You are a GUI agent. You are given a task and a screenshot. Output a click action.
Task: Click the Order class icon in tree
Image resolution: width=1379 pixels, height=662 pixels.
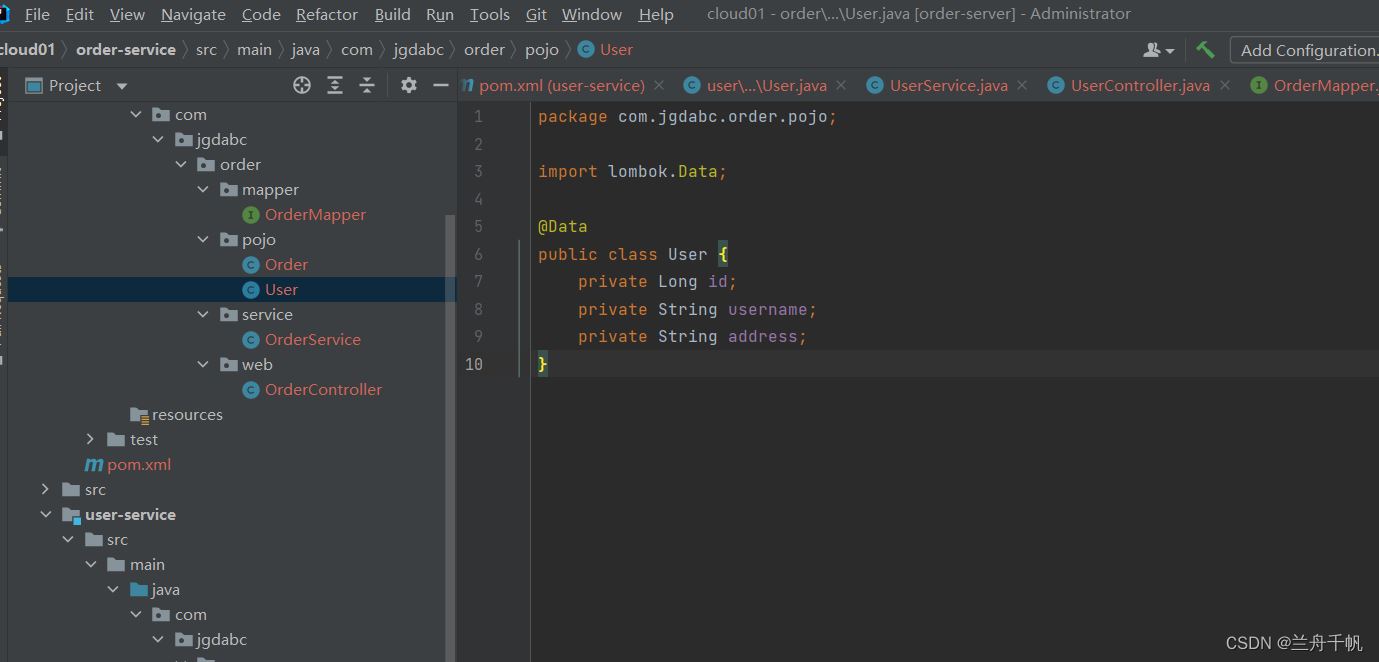[x=251, y=264]
